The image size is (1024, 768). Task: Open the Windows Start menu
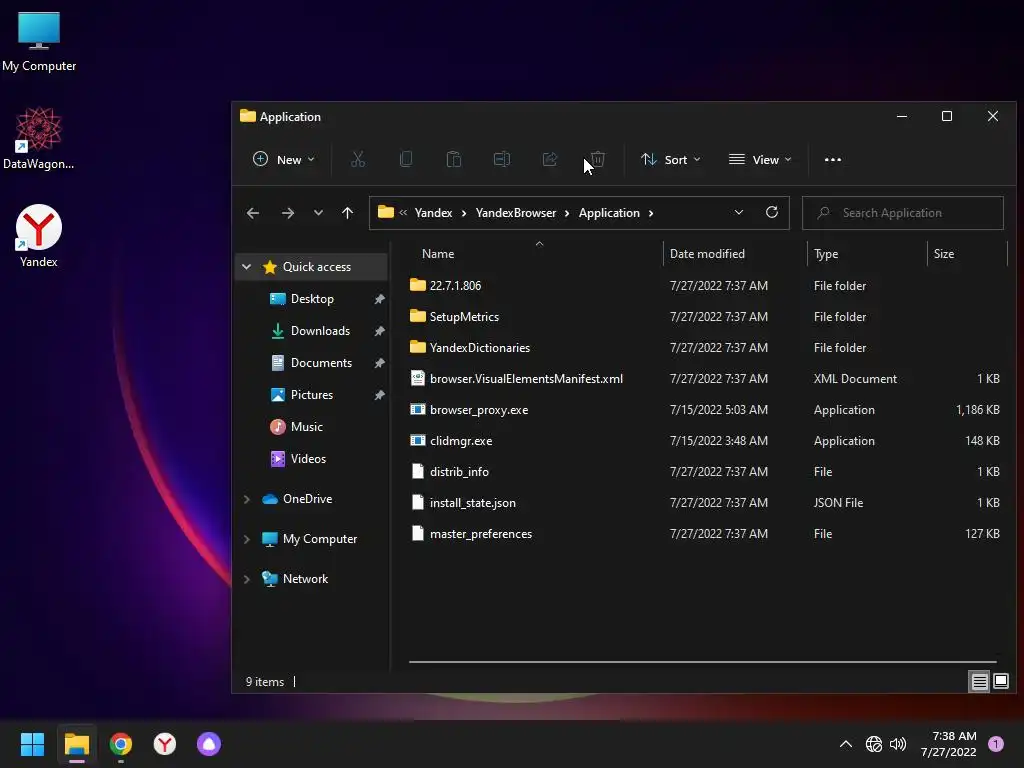coord(32,744)
